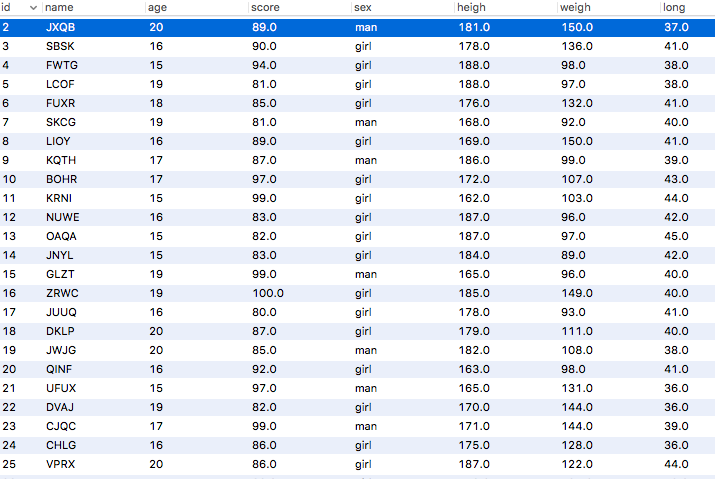Click weigh value 149.0 in ZRWC row
The image size is (715, 479).
pyautogui.click(x=577, y=293)
